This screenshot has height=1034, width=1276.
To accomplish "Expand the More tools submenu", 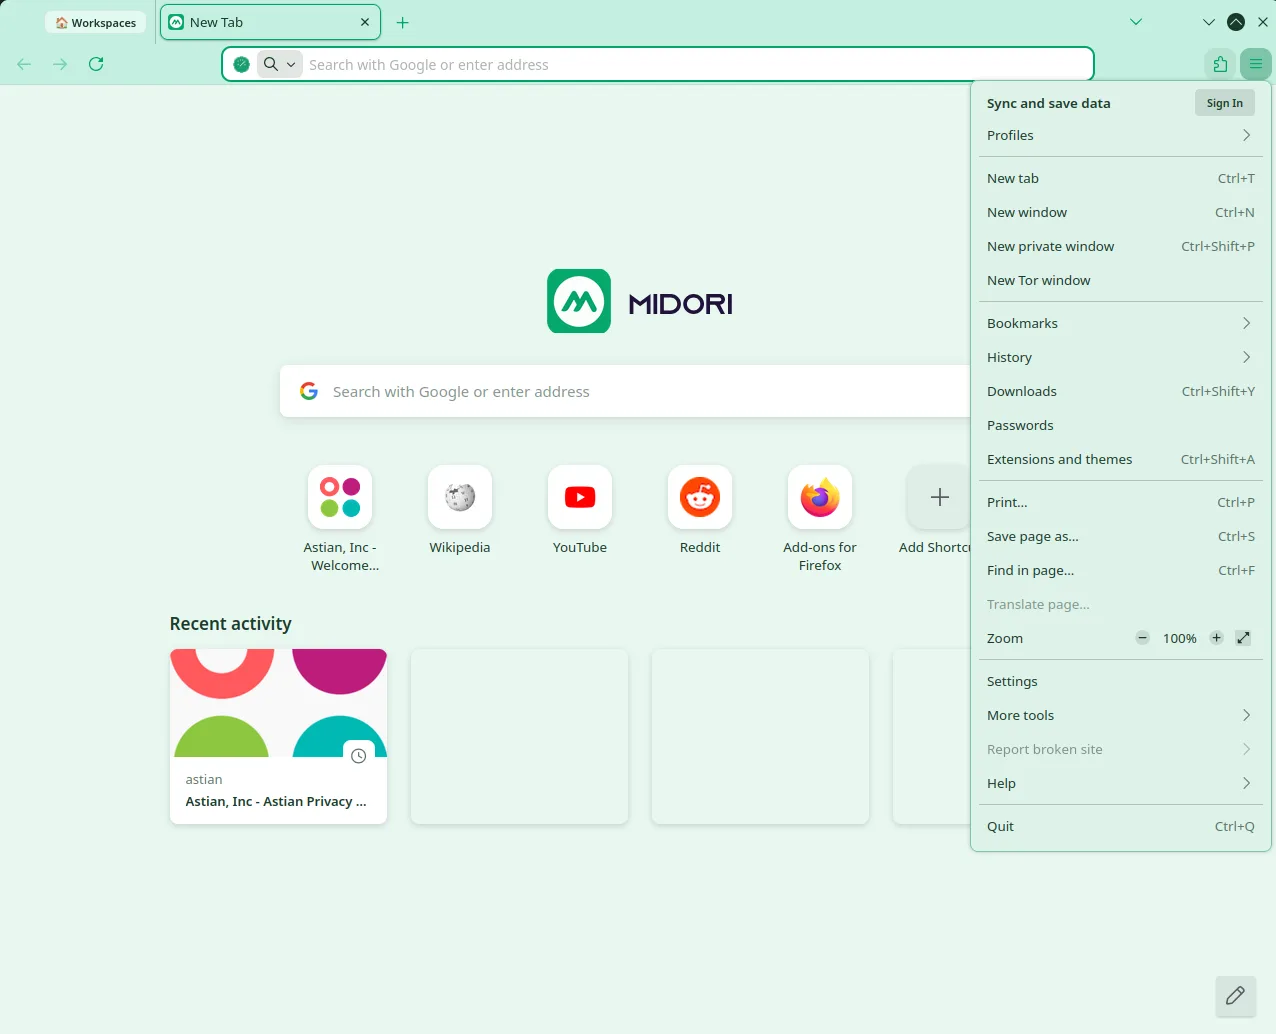I will click(x=1120, y=715).
